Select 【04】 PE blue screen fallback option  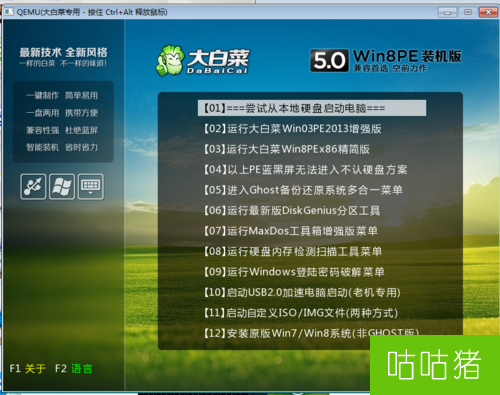tap(306, 170)
